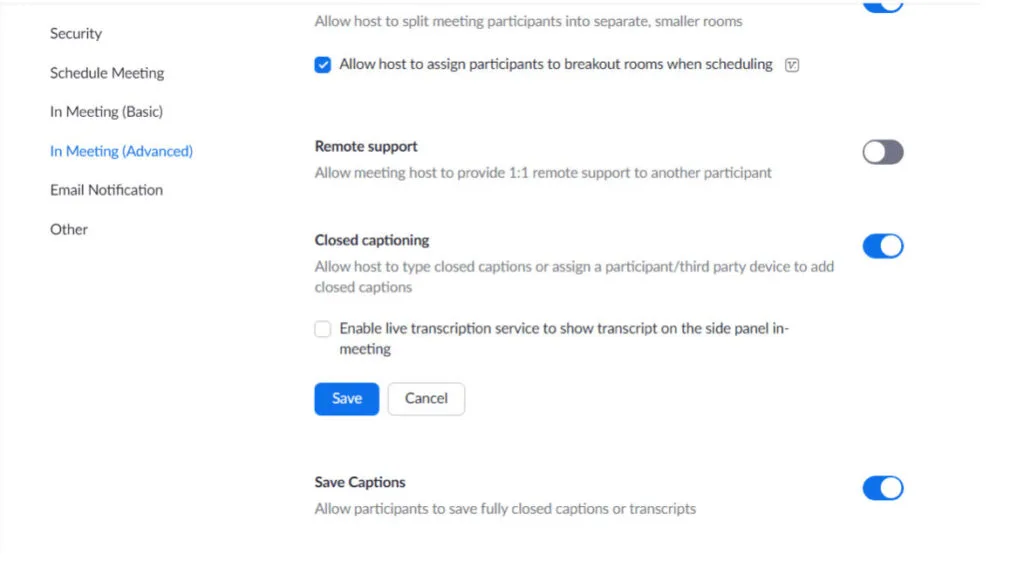Disable the Closed captioning toggle

click(x=882, y=246)
